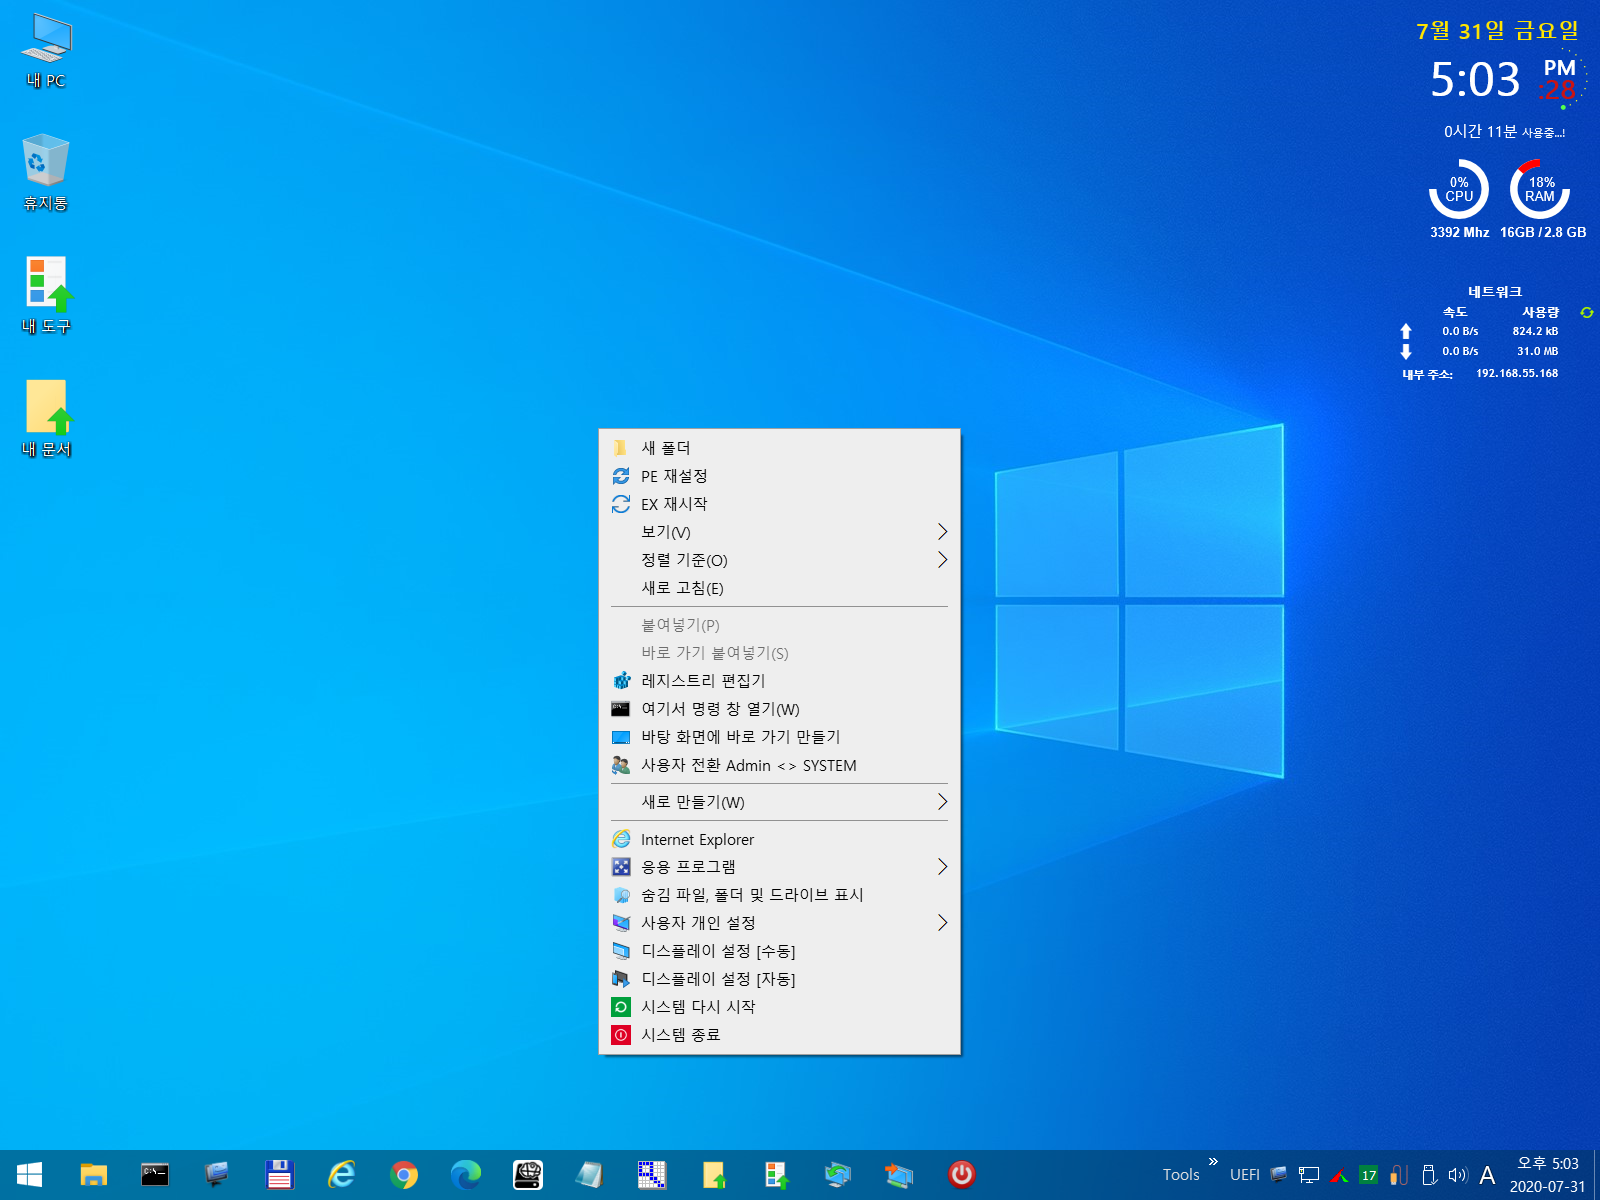This screenshot has height=1200, width=1600.
Task: Select 여기서 명령 창 열기(W)
Action: [779, 709]
